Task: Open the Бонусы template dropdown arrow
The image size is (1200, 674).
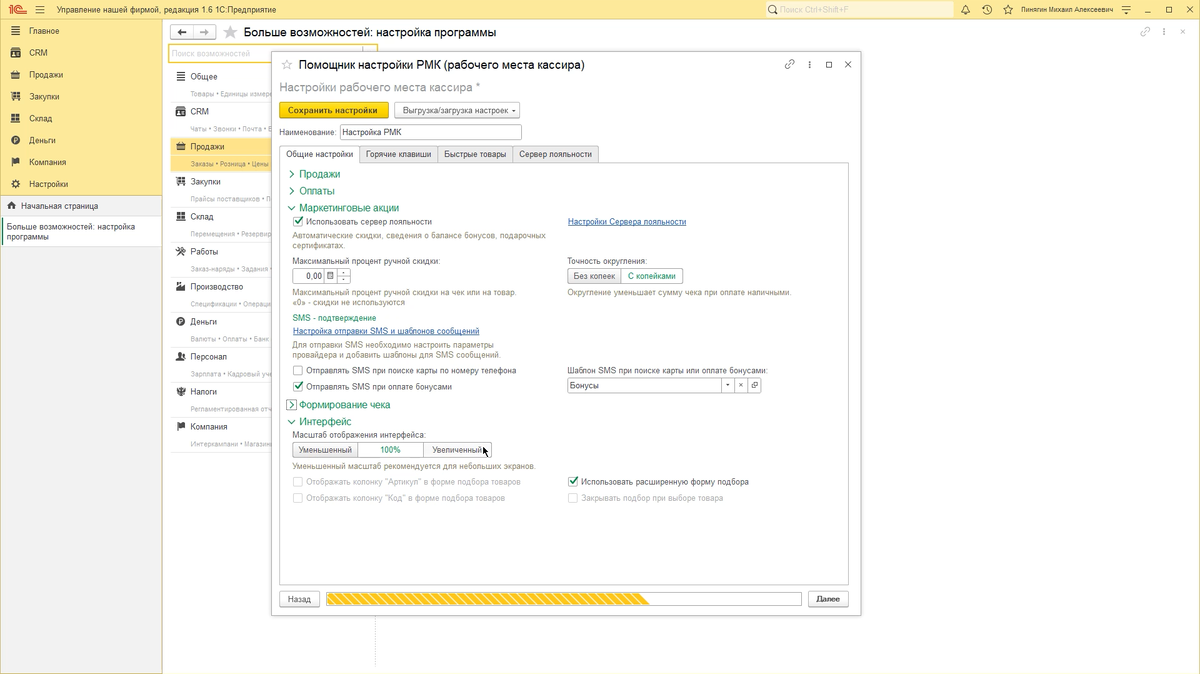Action: [x=728, y=385]
